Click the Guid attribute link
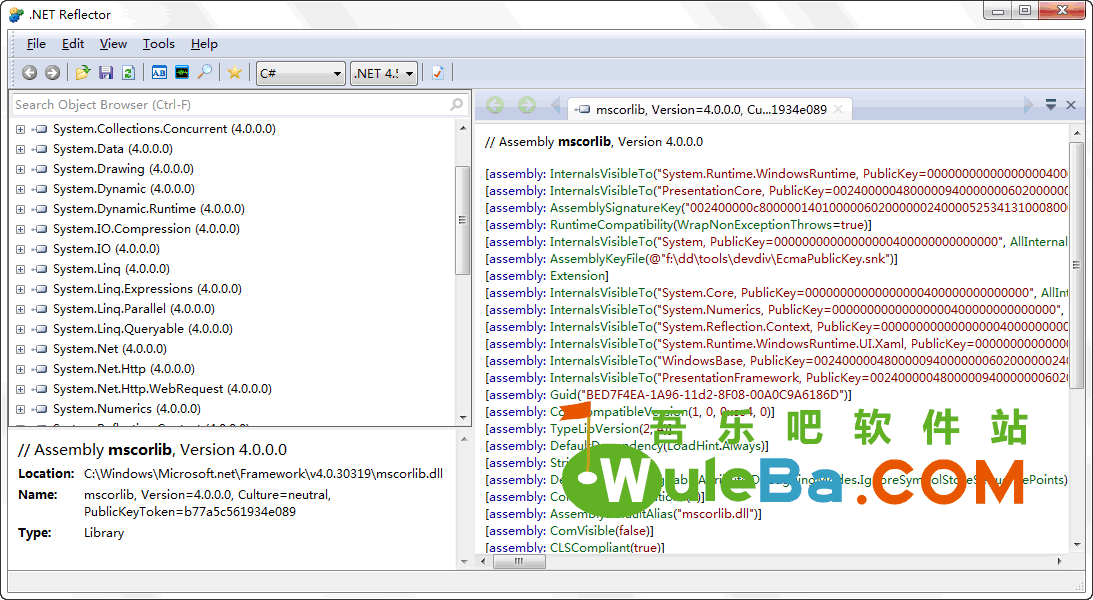 pyautogui.click(x=563, y=395)
